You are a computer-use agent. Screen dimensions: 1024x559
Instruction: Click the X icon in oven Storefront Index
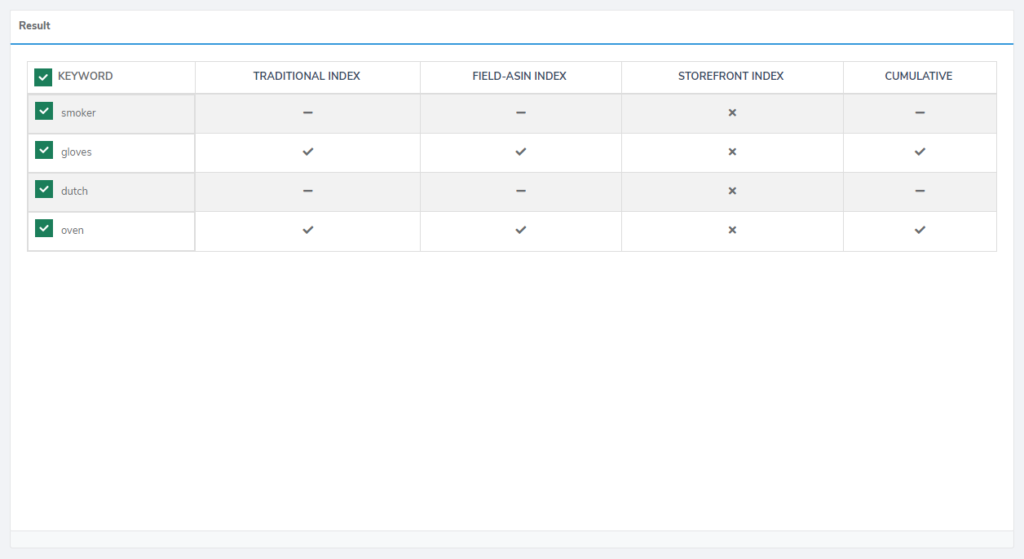point(732,230)
